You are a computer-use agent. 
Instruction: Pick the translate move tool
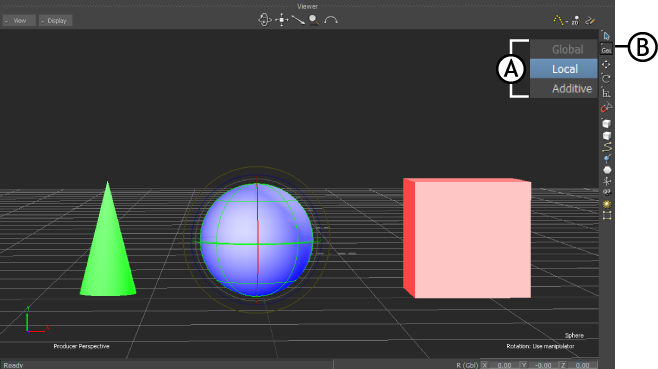[x=606, y=65]
